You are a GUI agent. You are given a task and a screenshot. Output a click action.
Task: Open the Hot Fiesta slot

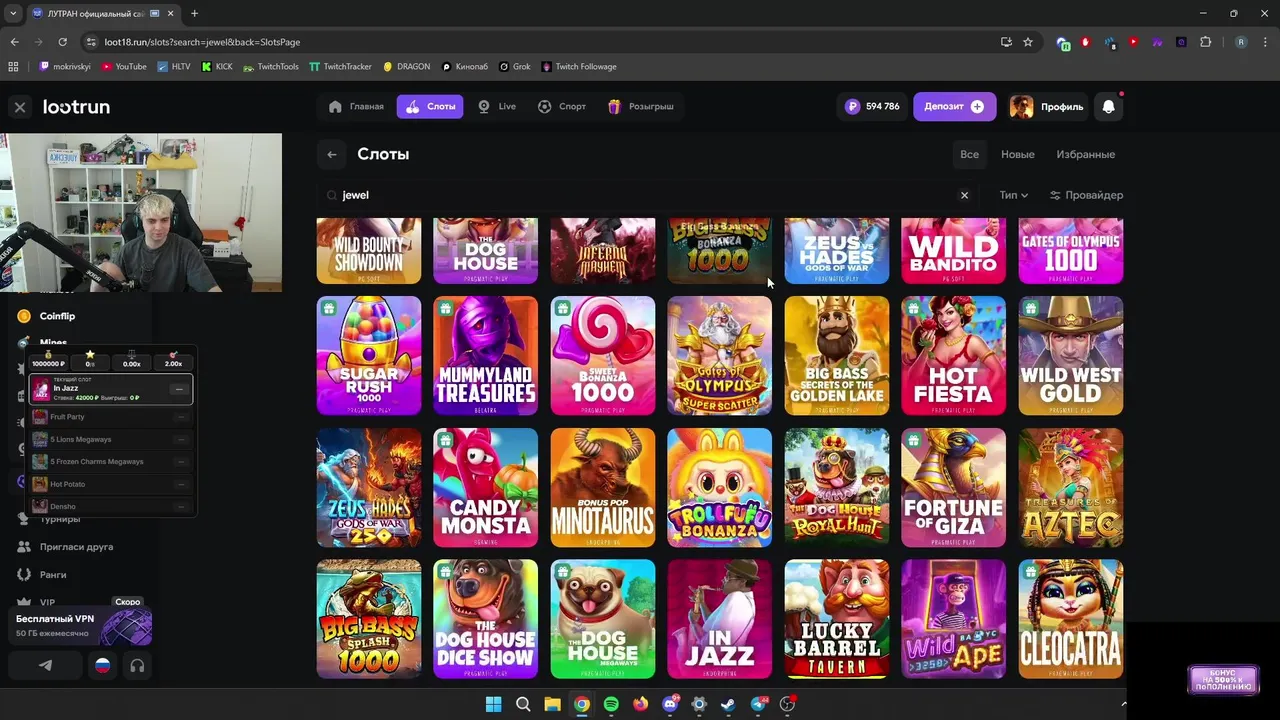tap(954, 355)
